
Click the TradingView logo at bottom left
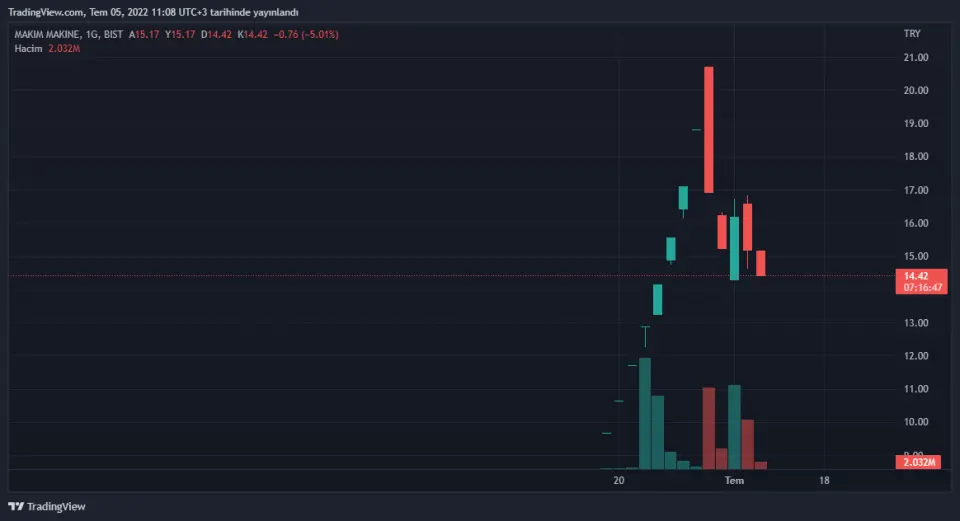pyautogui.click(x=47, y=506)
